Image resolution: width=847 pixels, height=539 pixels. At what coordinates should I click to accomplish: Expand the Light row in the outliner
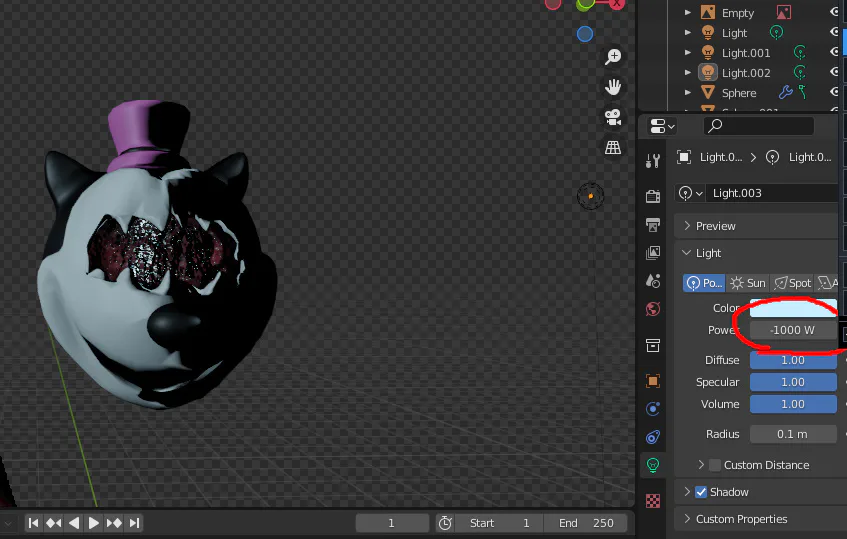[688, 32]
